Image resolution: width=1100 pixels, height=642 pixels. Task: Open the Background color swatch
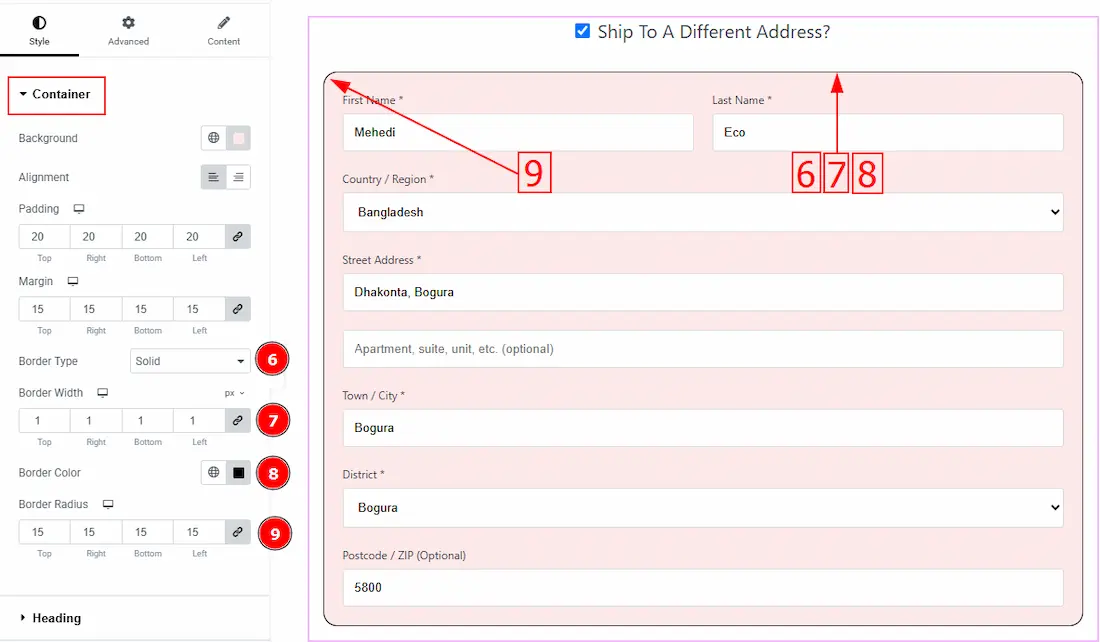239,138
